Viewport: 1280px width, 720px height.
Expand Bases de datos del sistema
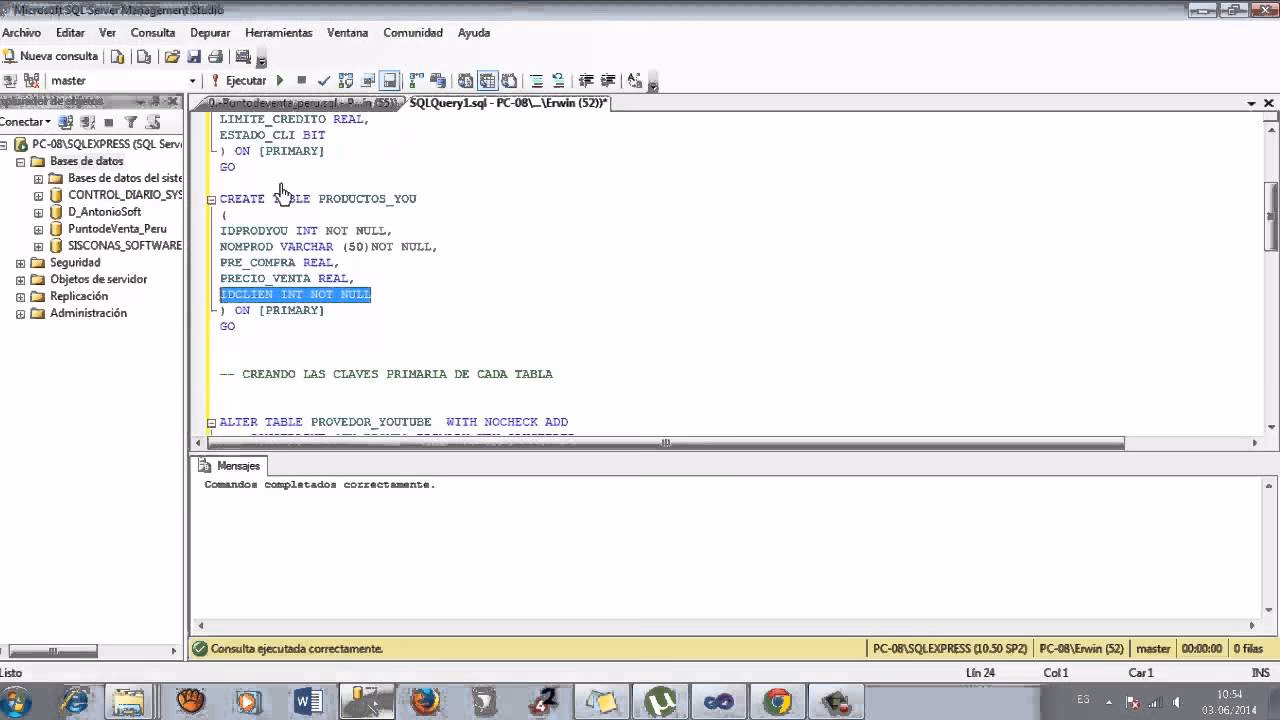(x=38, y=179)
